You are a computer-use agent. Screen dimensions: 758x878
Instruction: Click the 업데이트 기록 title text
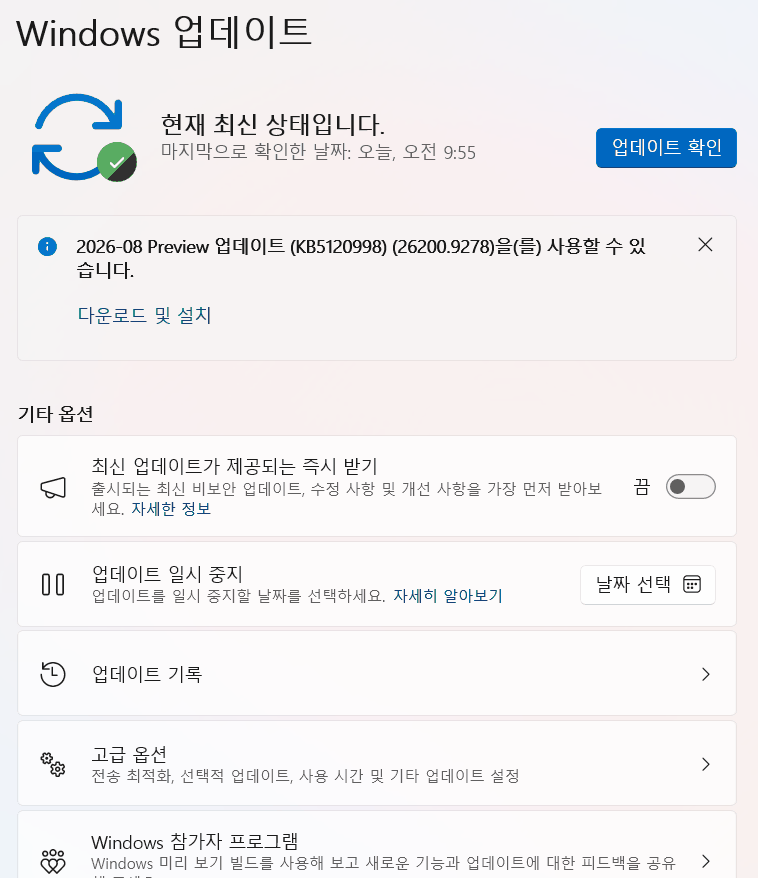[x=147, y=674]
